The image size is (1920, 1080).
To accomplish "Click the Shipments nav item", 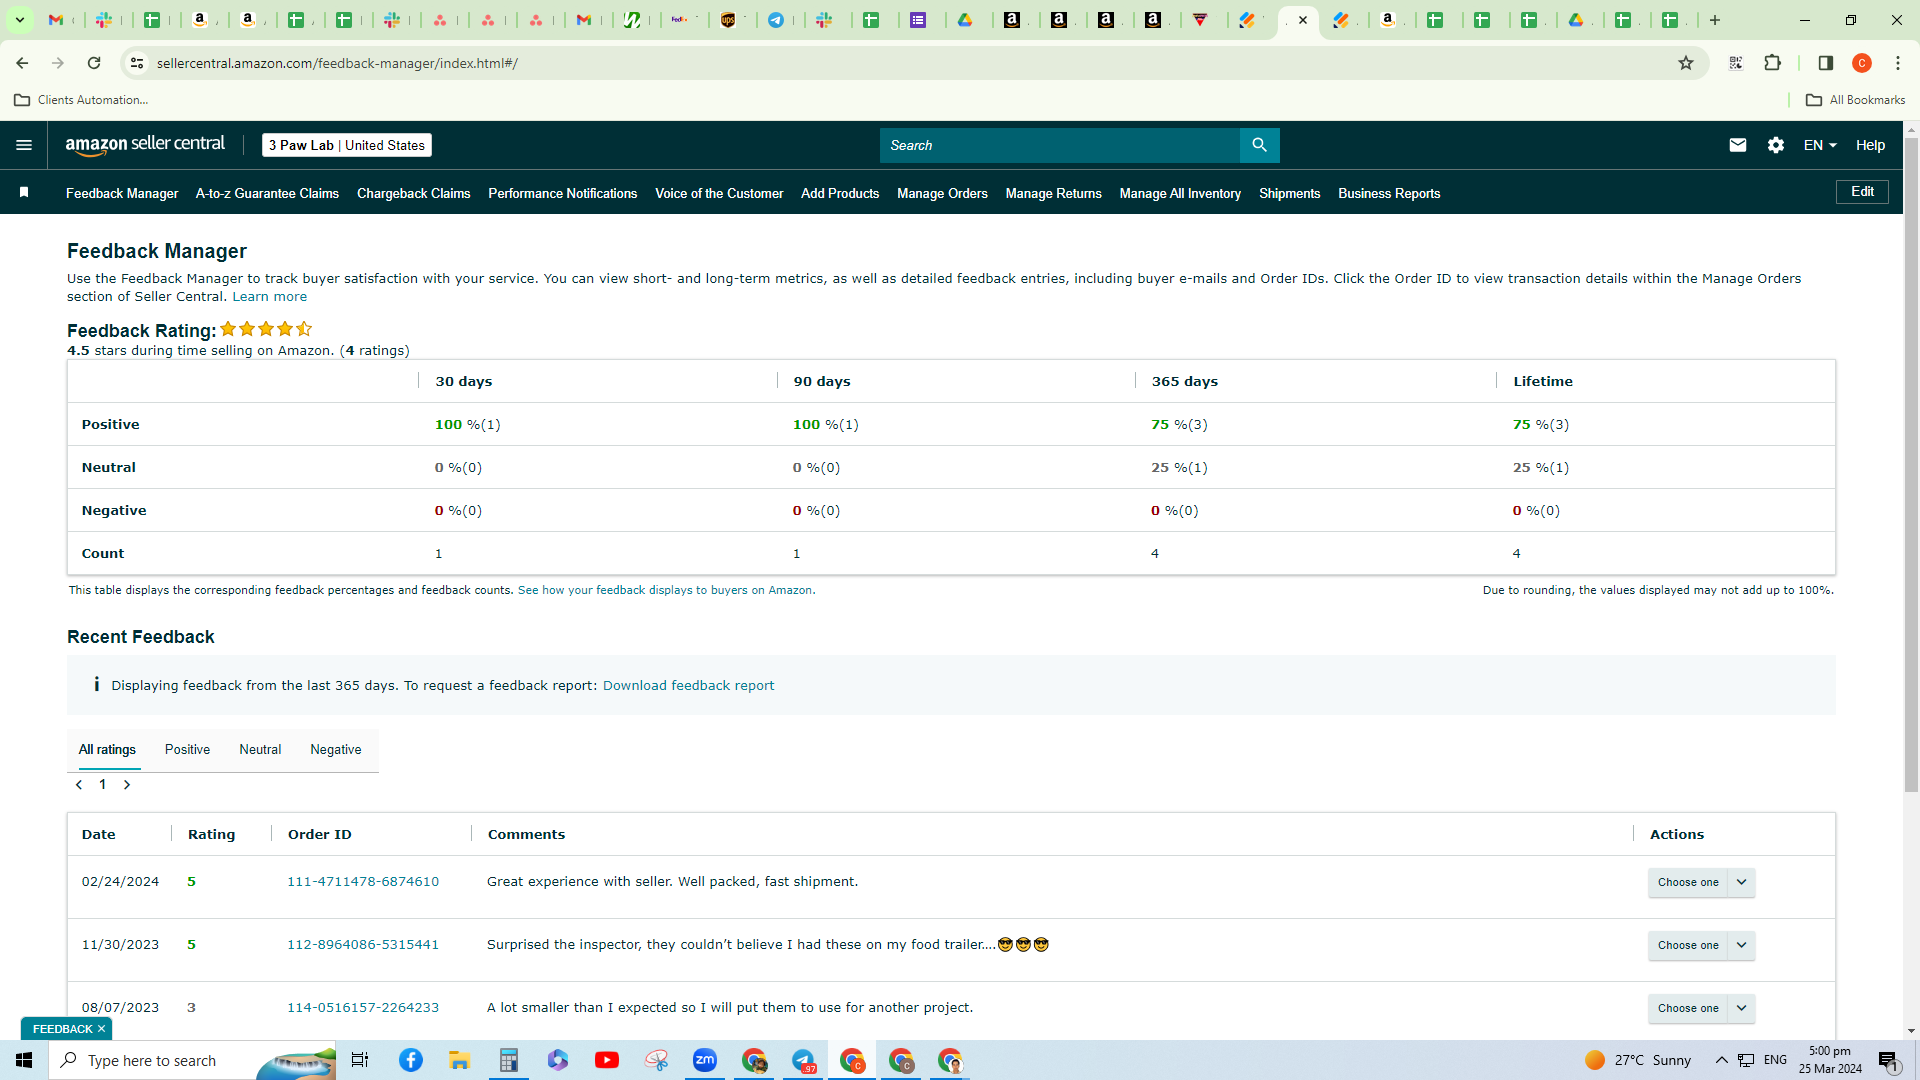I will pos(1289,193).
